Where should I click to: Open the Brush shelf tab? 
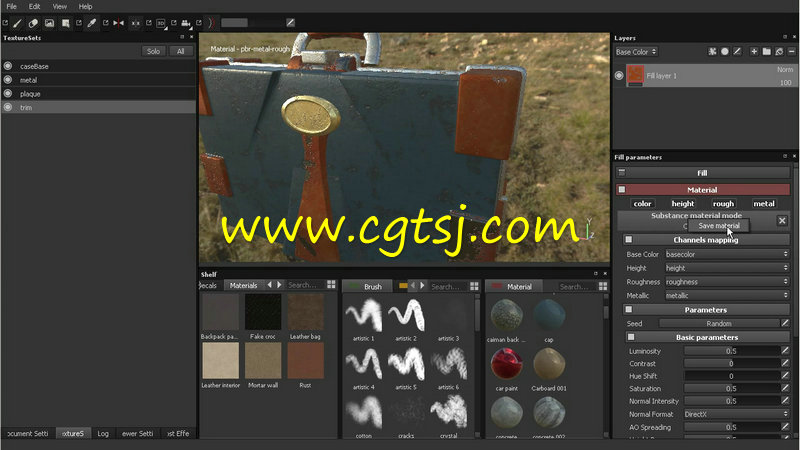[367, 287]
